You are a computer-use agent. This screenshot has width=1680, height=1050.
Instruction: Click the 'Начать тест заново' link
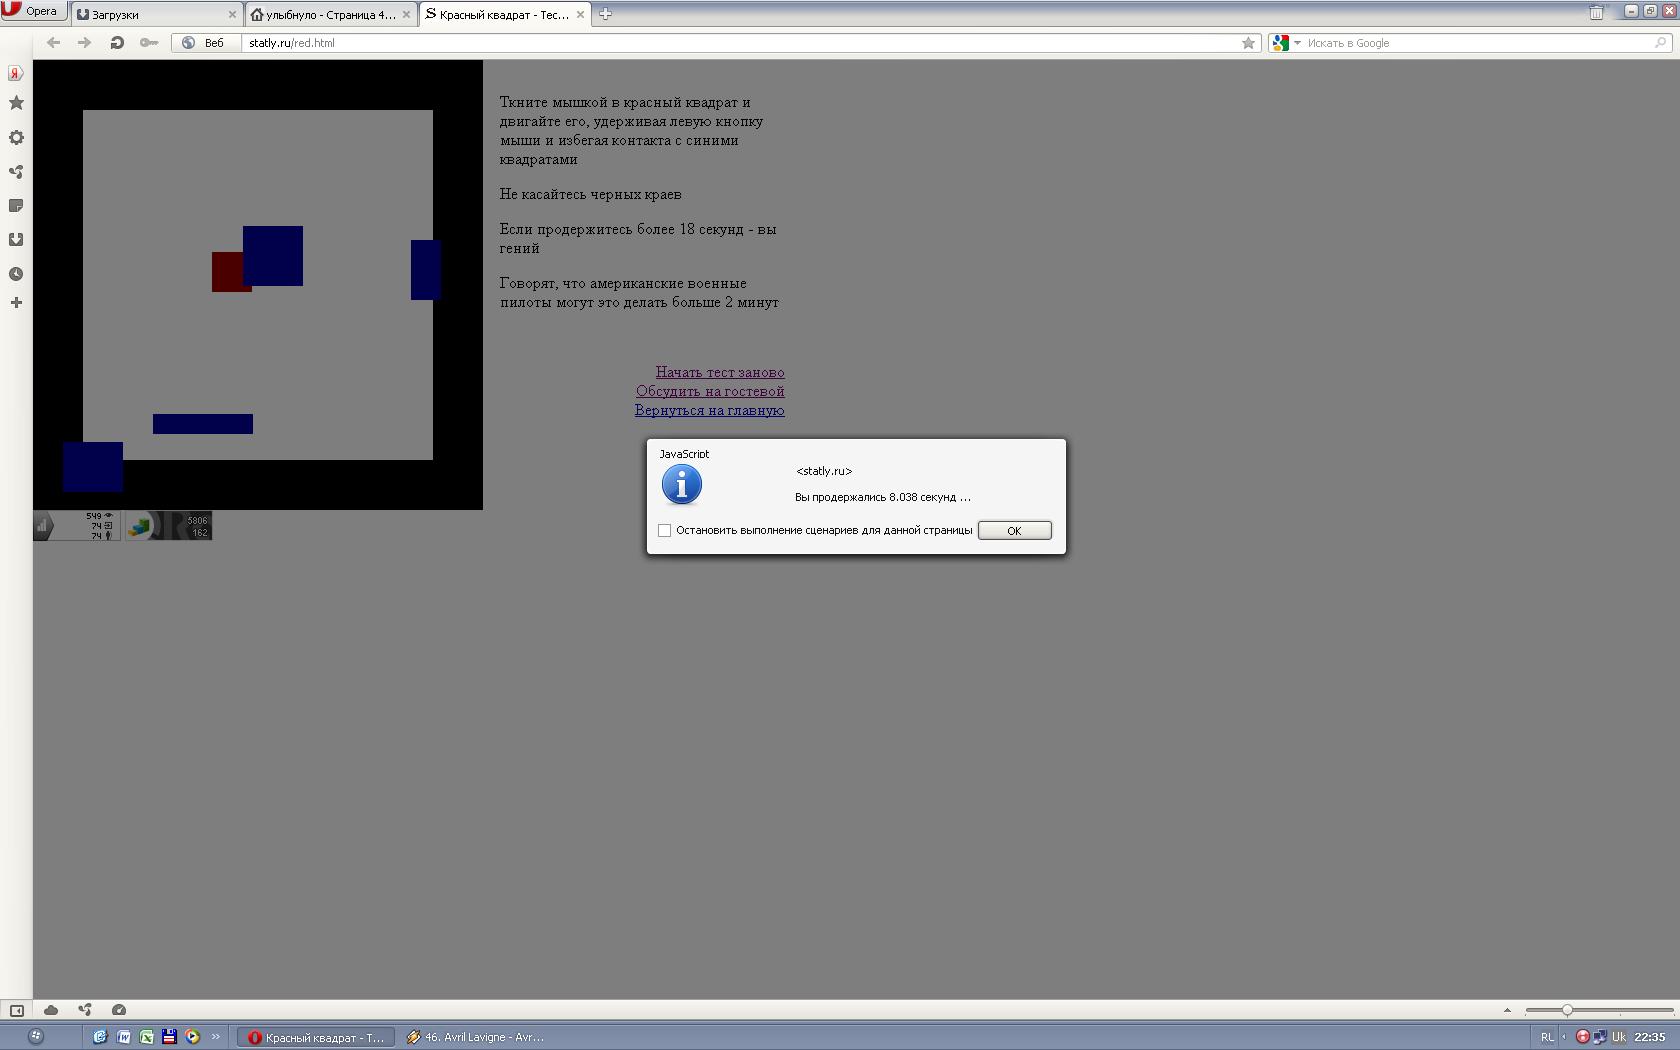coord(720,372)
